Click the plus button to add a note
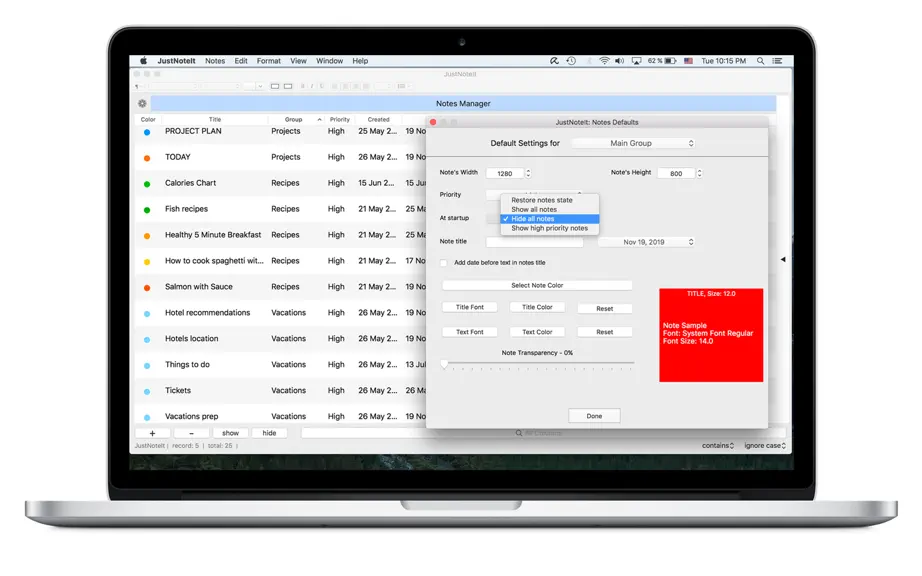The height and width of the screenshot is (576, 922). (x=152, y=433)
